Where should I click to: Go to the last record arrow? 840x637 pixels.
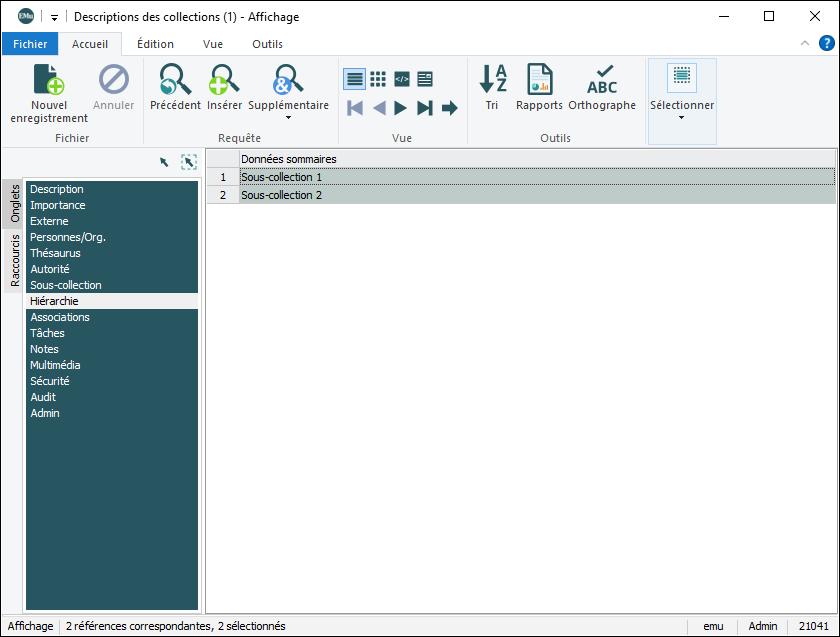point(425,108)
